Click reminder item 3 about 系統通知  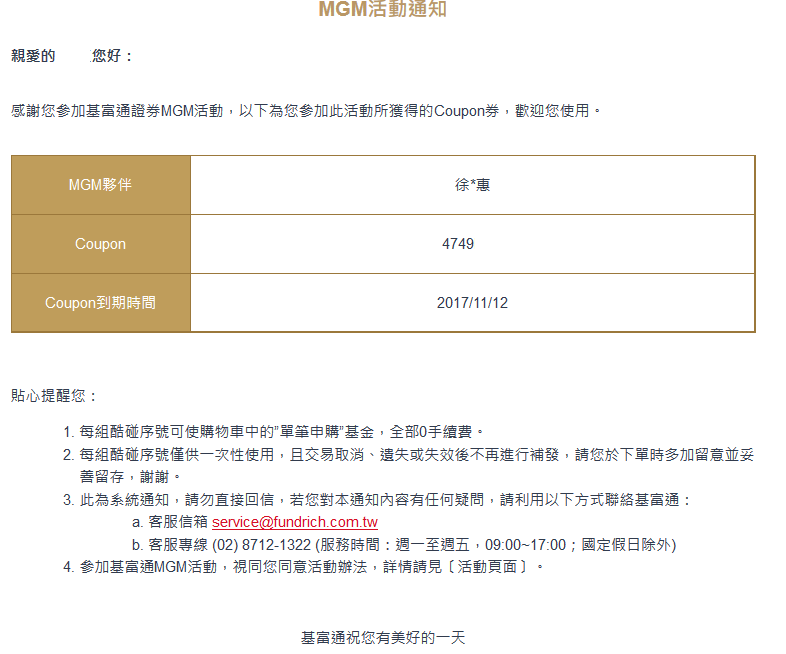377,500
